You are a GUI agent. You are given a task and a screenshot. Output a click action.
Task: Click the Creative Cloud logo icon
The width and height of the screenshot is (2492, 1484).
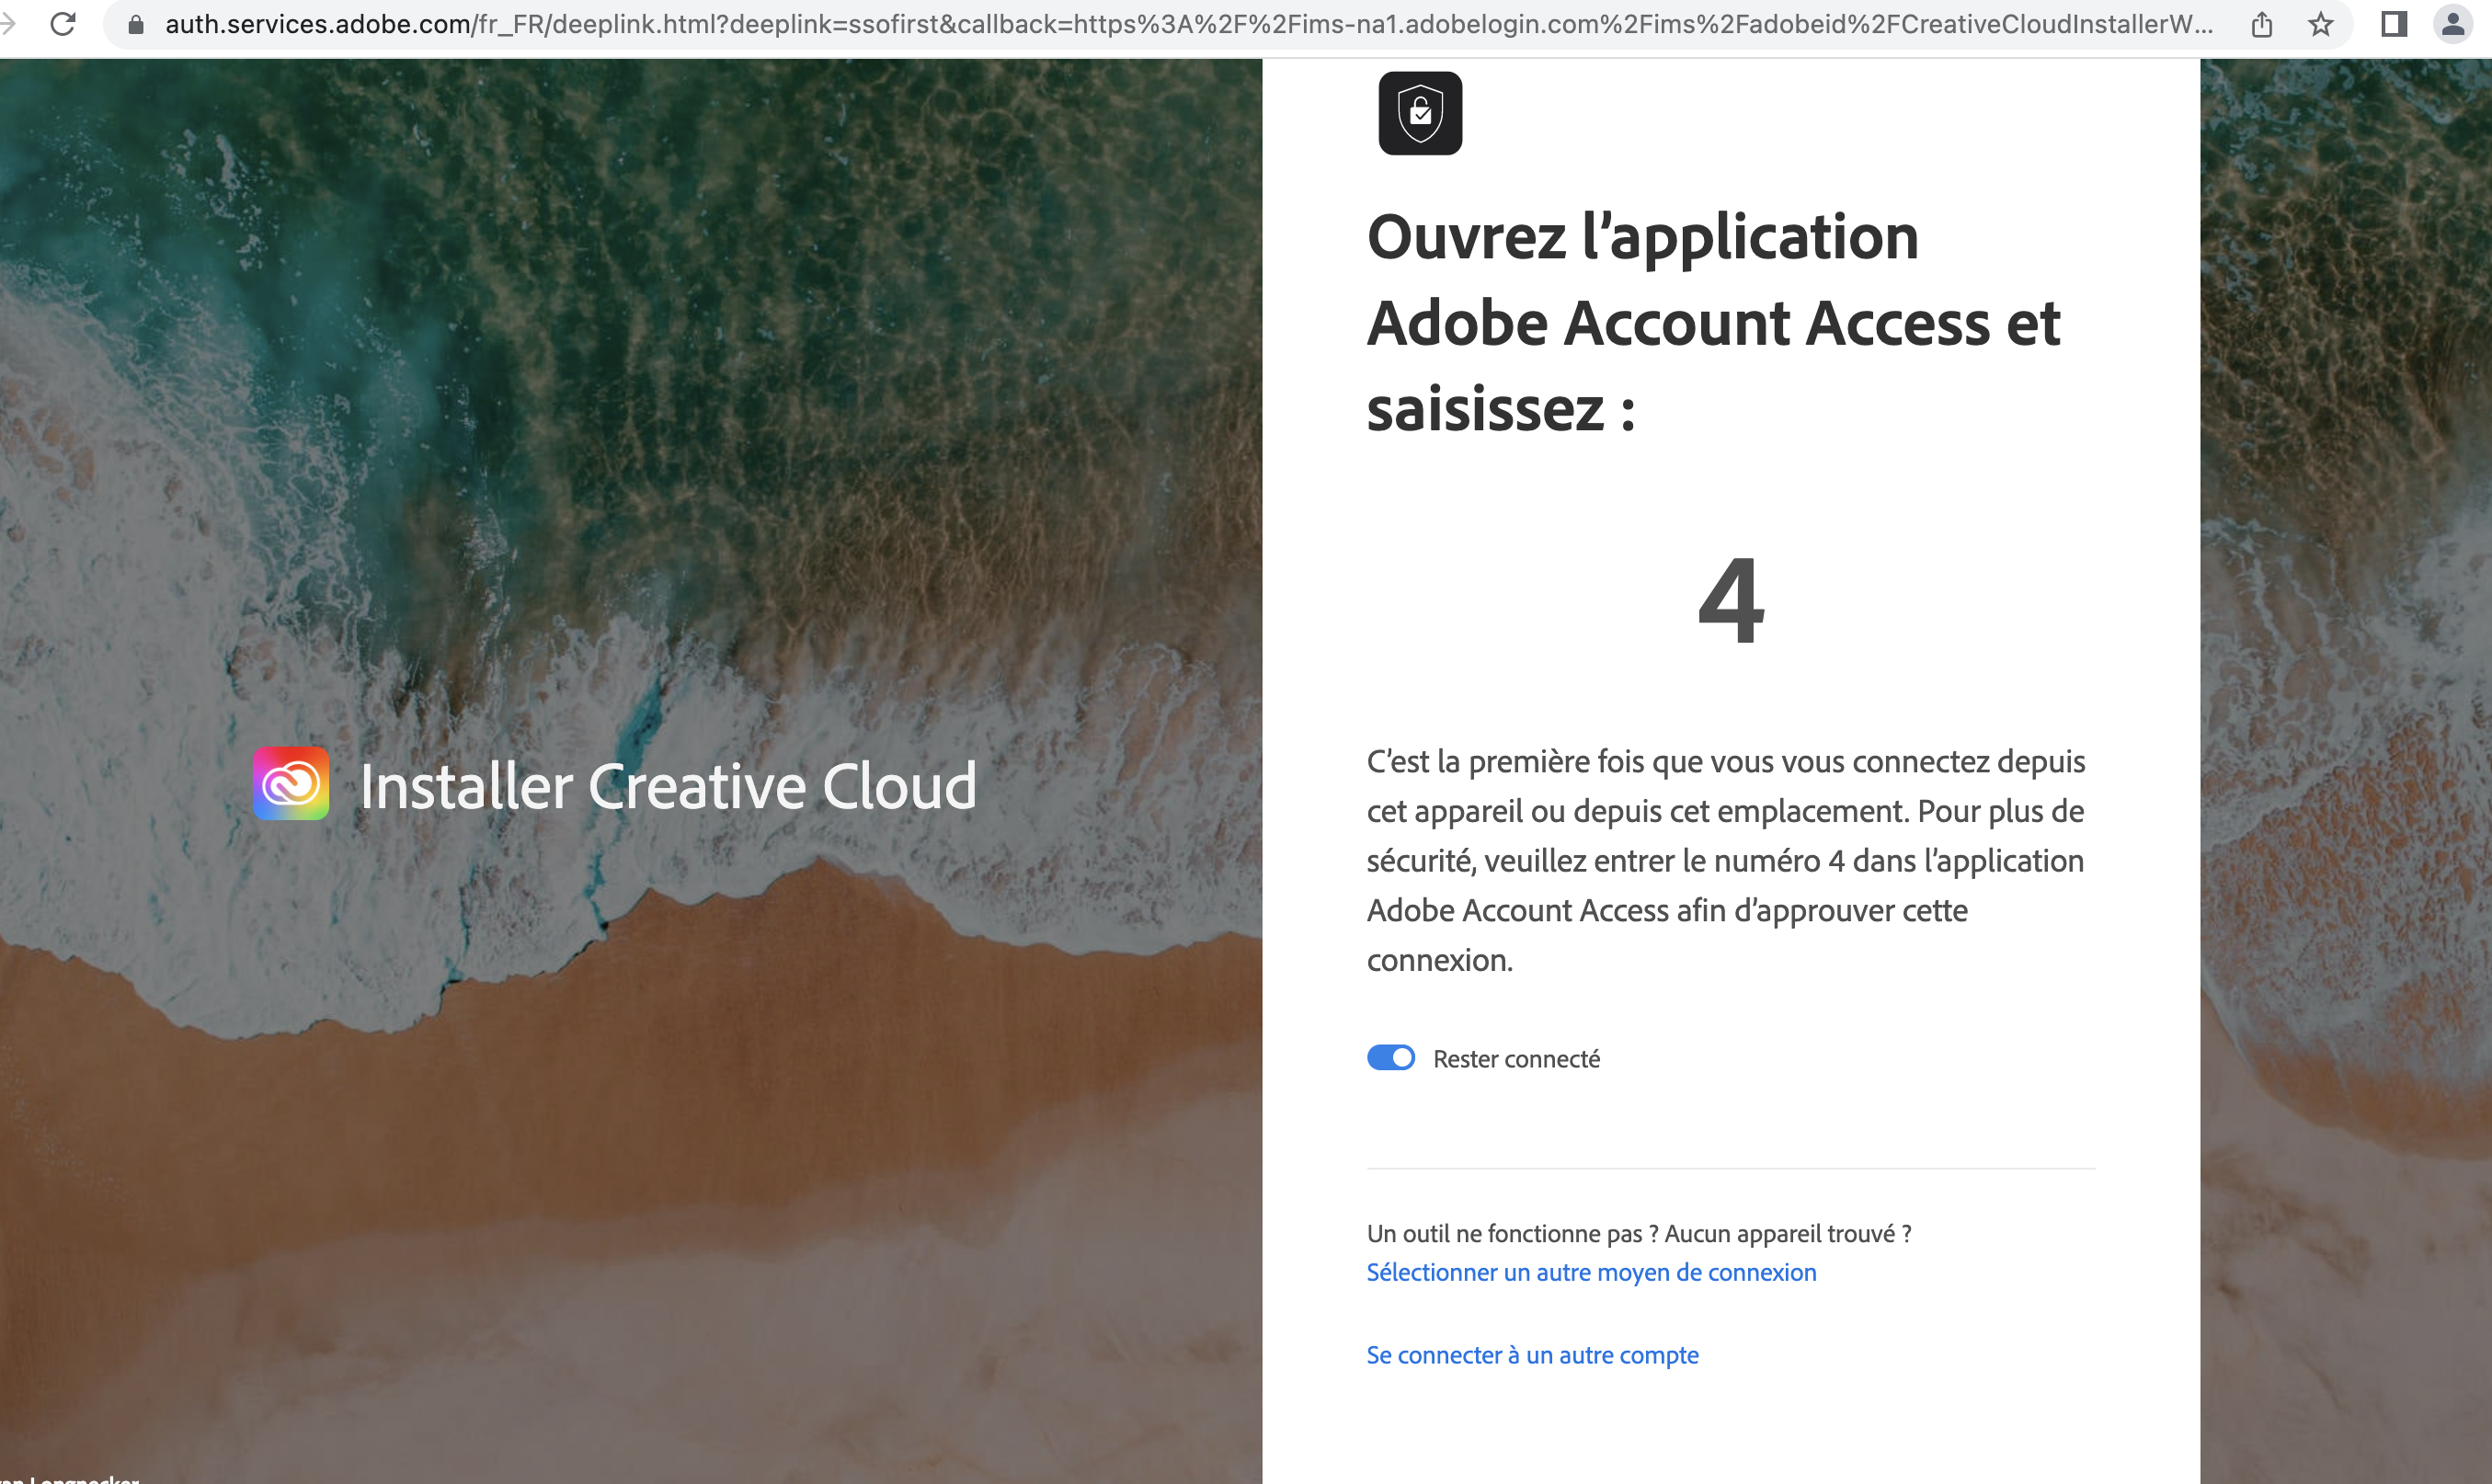(x=291, y=784)
